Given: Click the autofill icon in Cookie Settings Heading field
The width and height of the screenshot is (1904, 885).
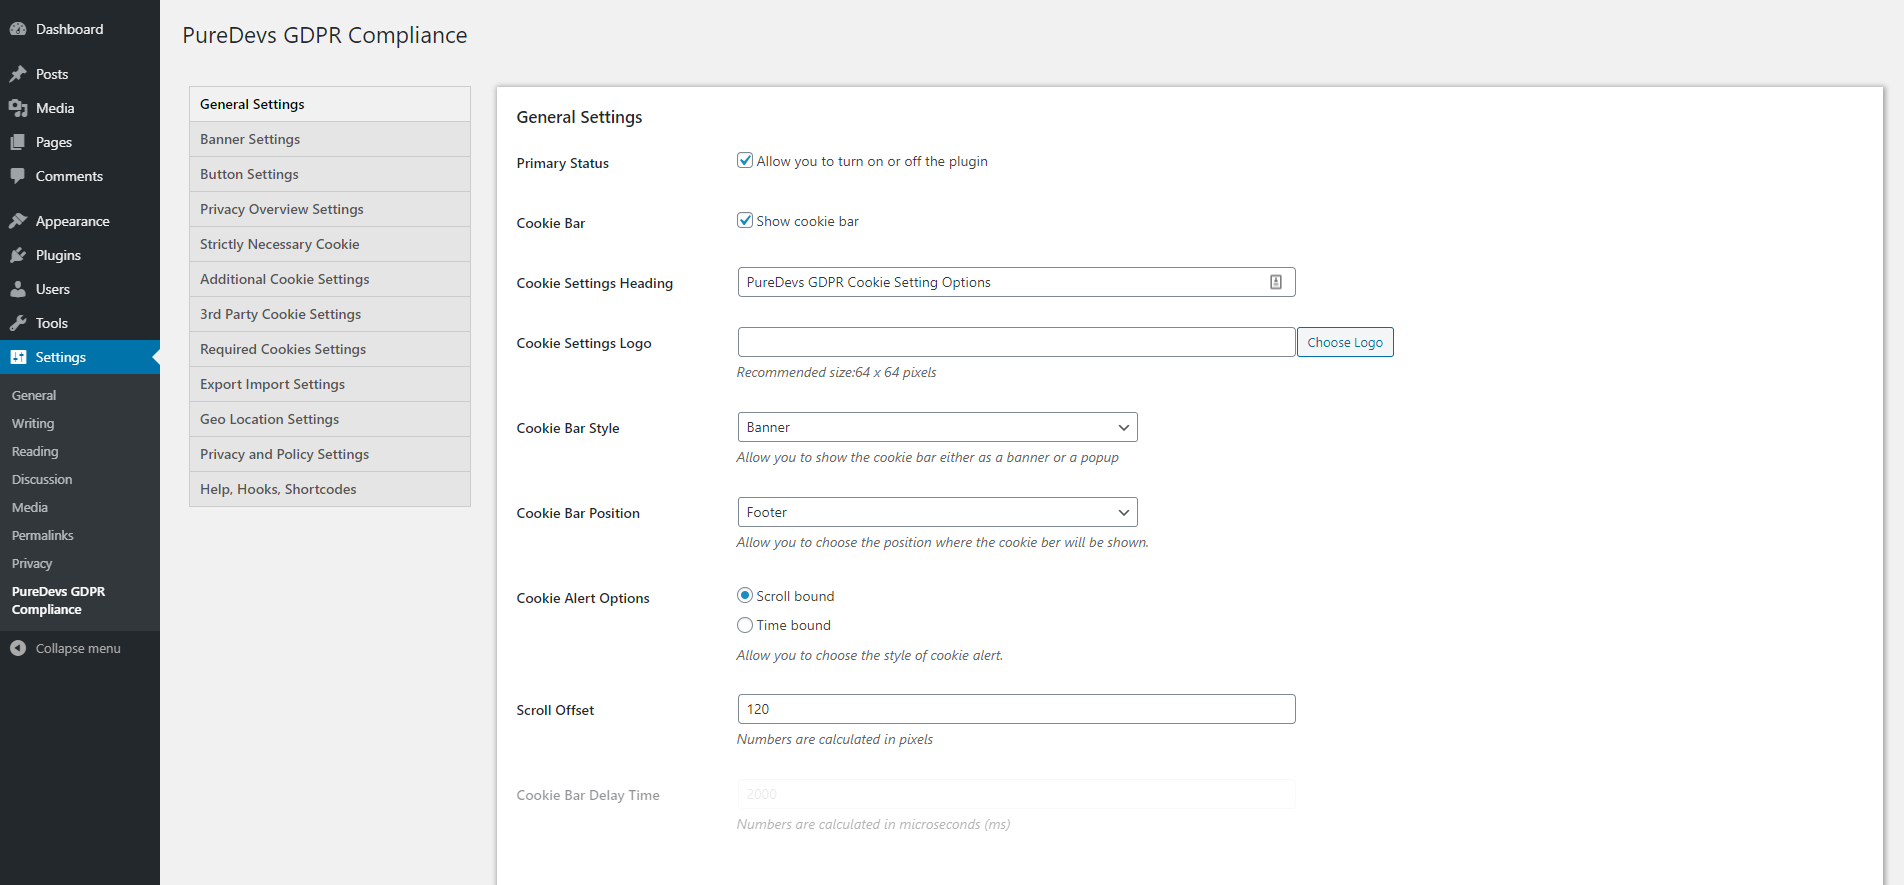Looking at the screenshot, I should pos(1276,282).
